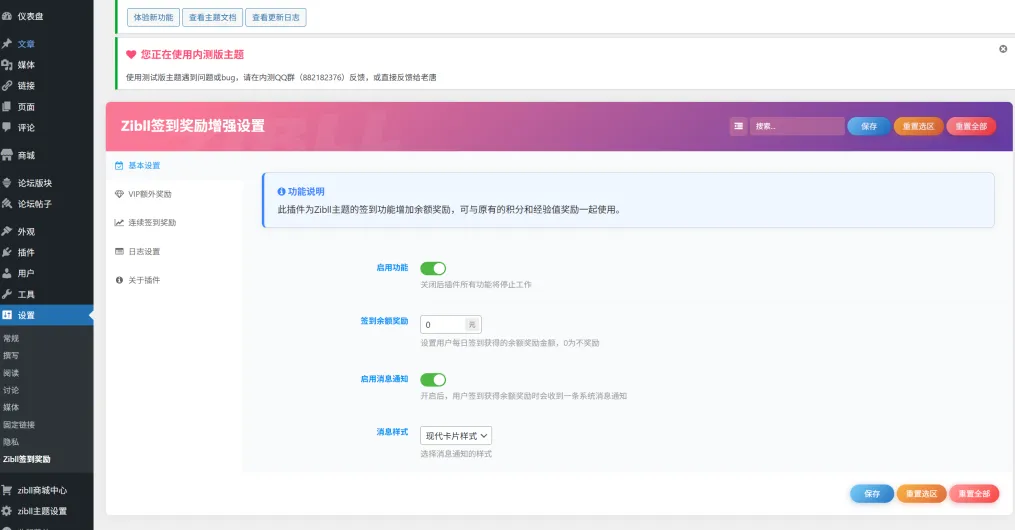Click the header 保存 button

(x=869, y=126)
